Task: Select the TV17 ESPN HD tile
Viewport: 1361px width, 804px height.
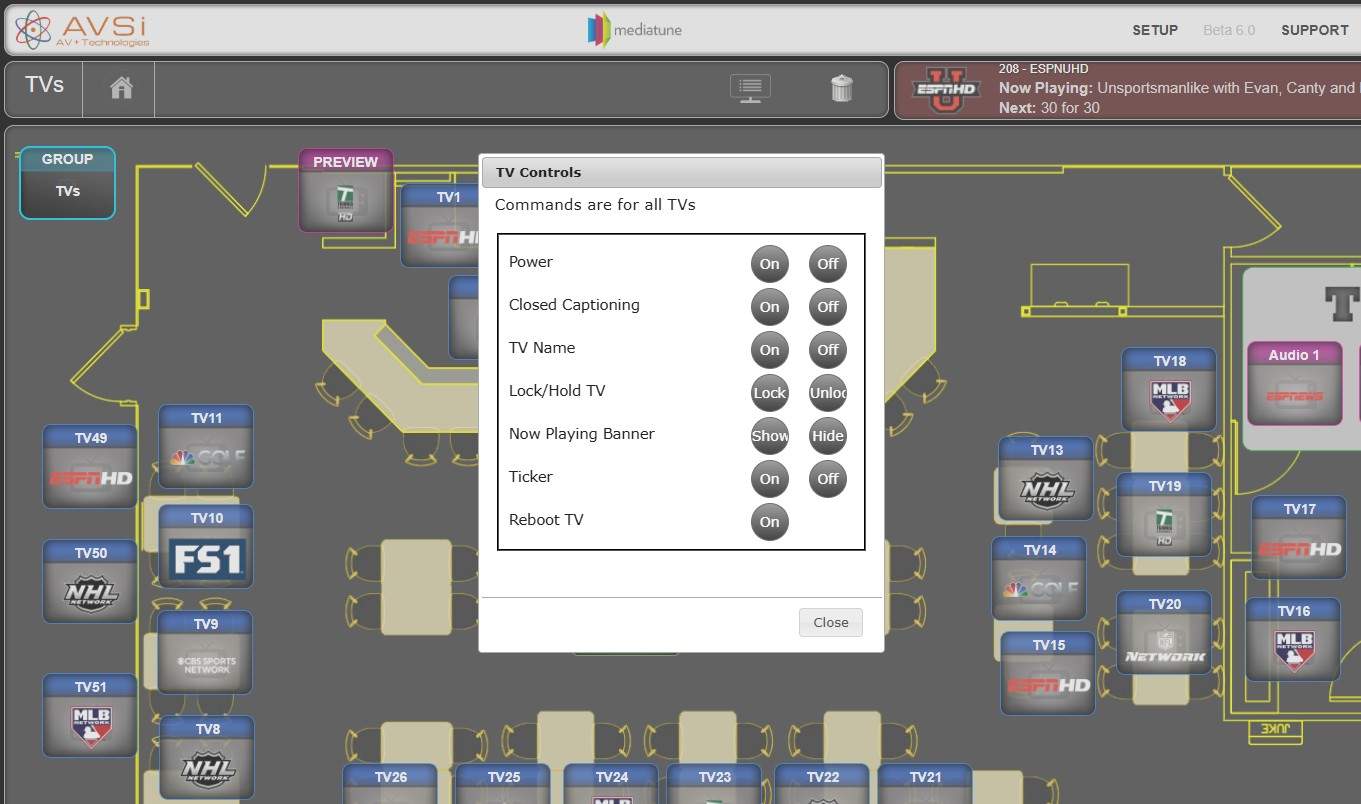Action: point(1299,538)
